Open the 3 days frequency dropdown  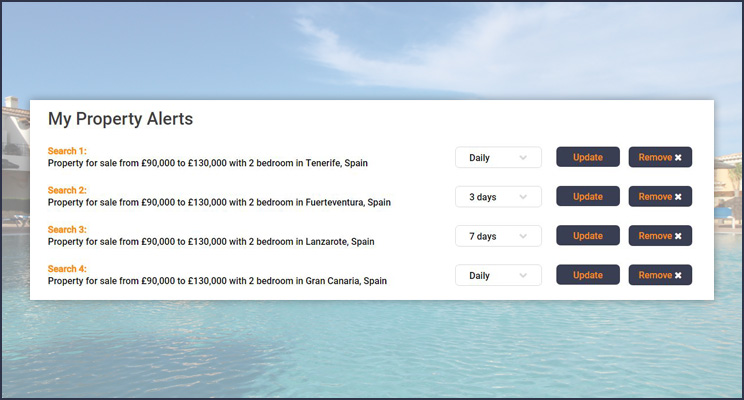coord(498,197)
